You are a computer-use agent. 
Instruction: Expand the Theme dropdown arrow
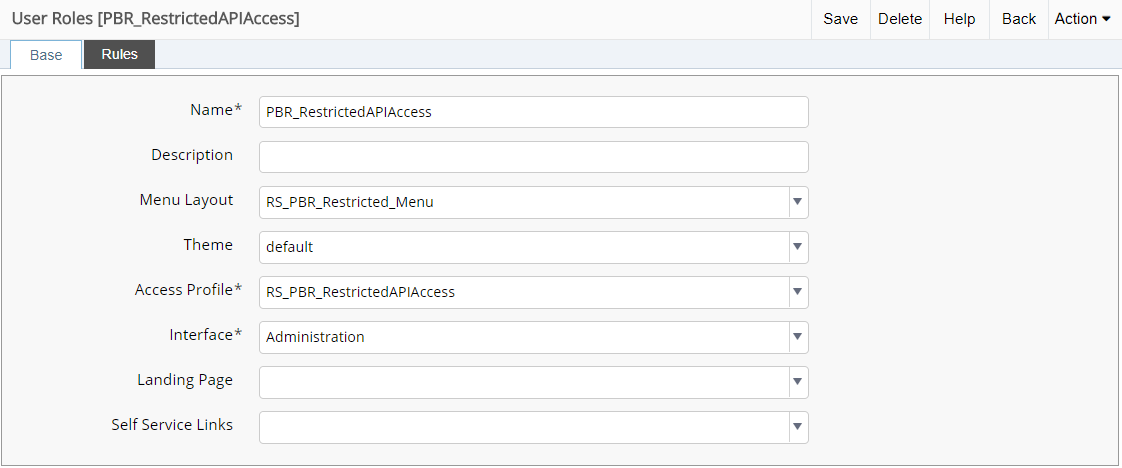coord(797,247)
